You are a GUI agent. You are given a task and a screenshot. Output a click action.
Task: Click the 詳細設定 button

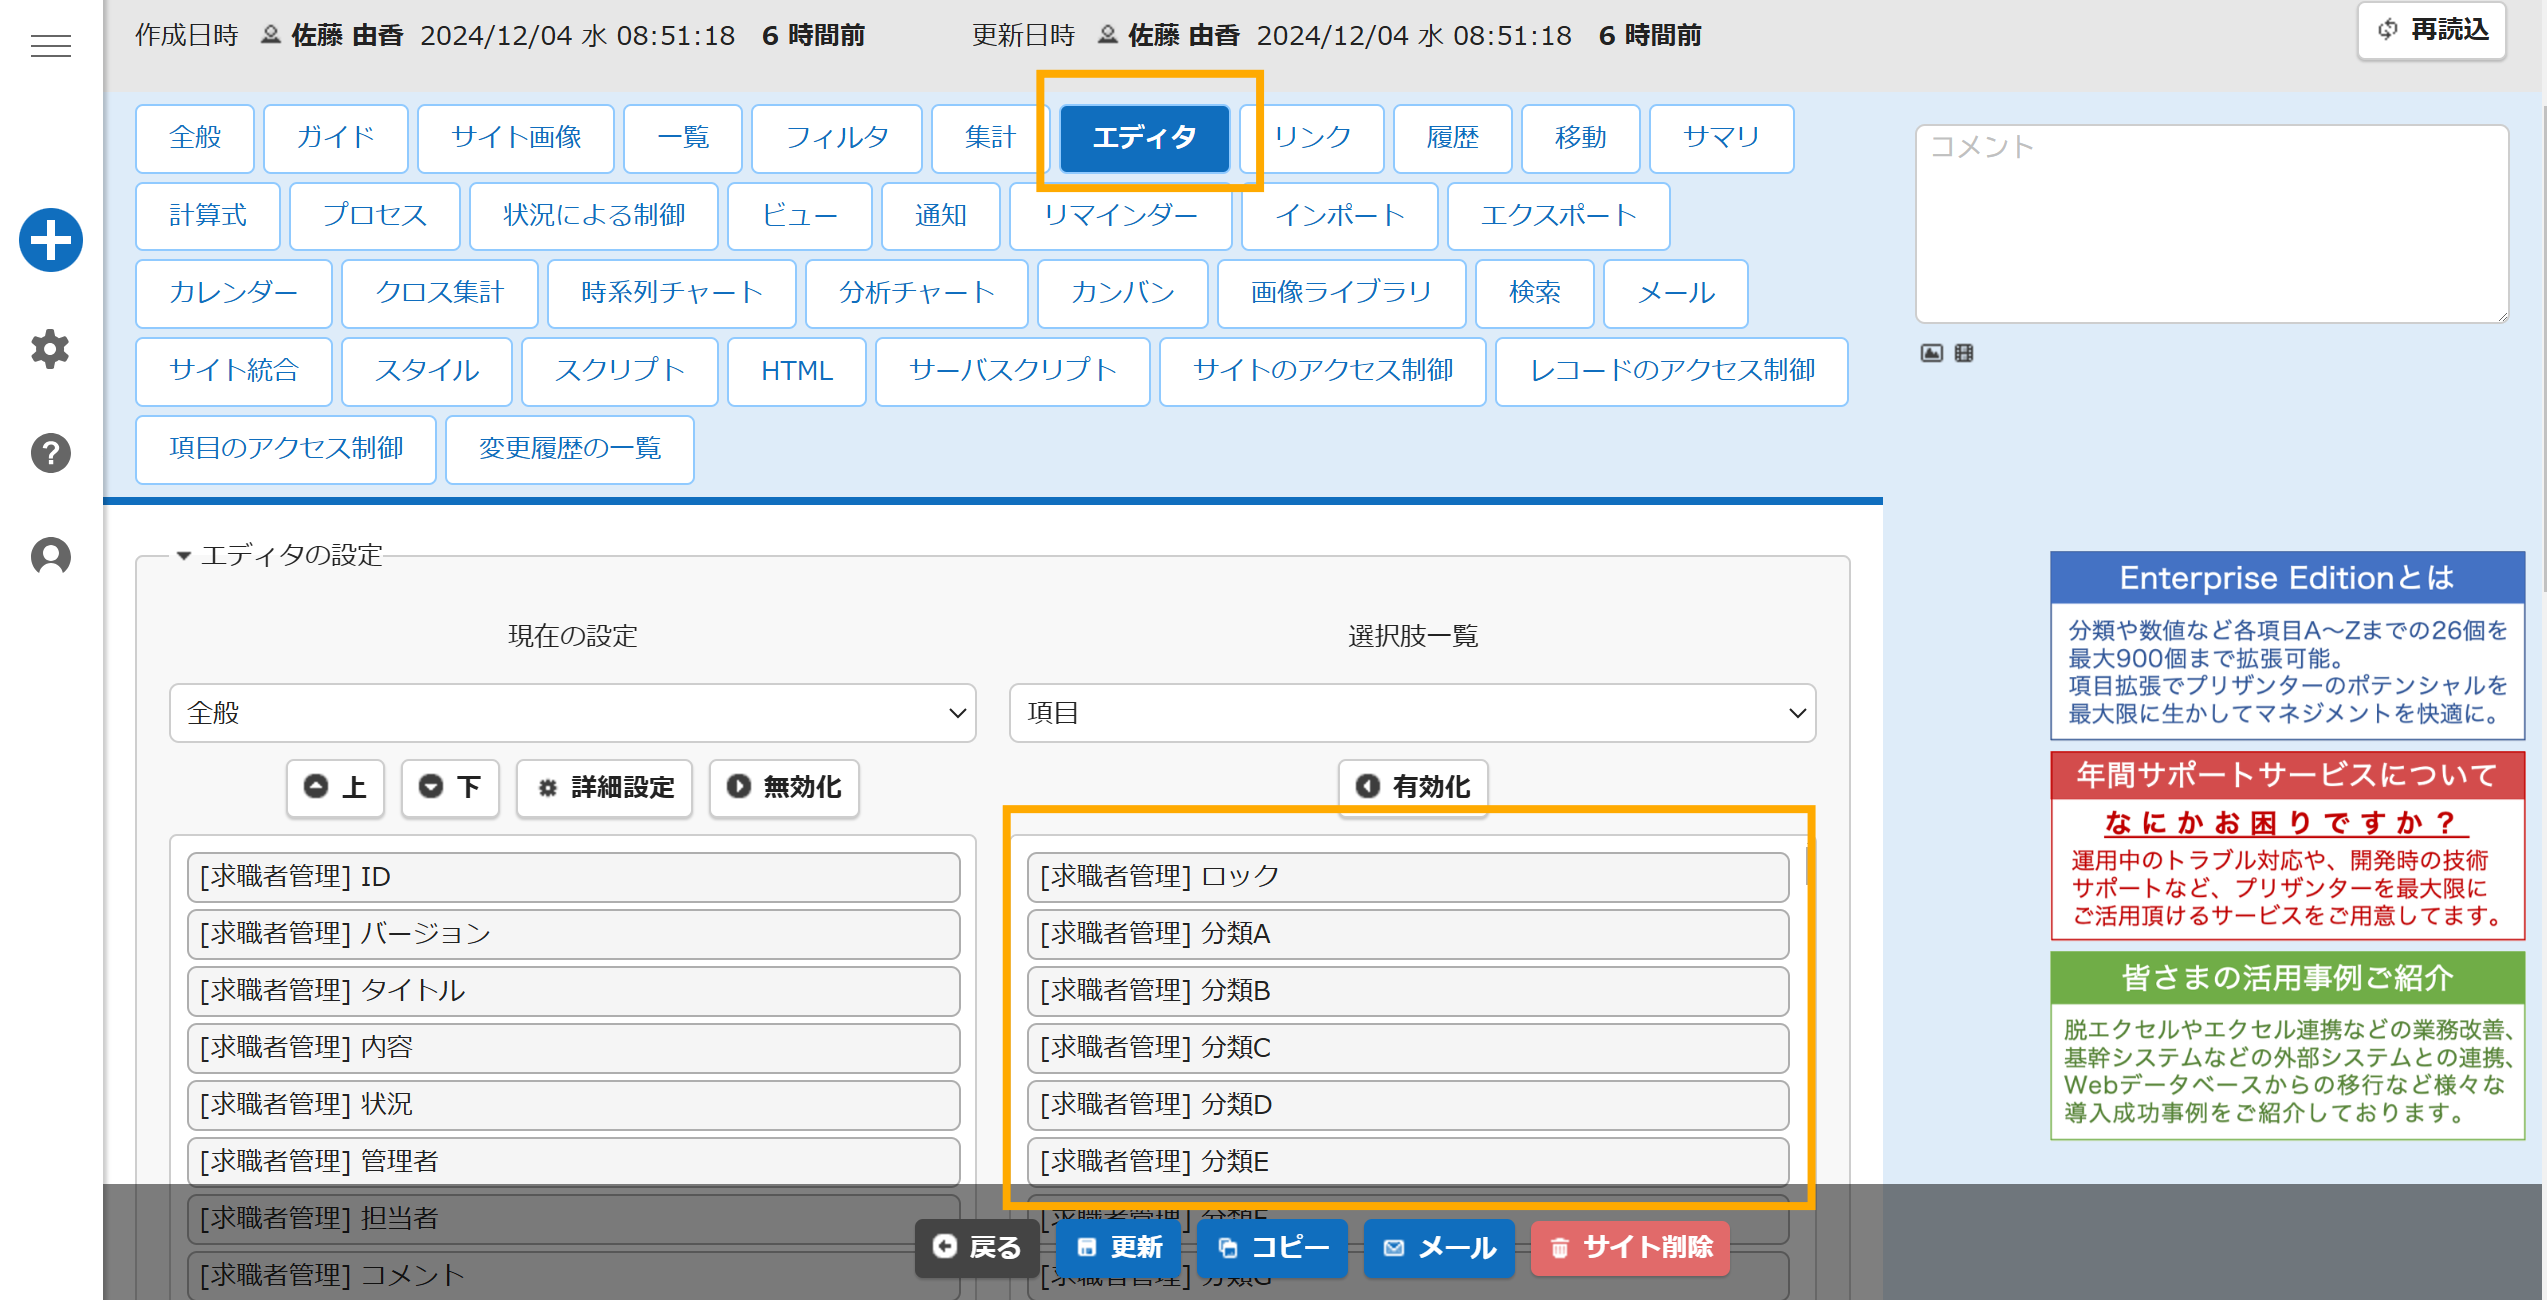click(604, 788)
